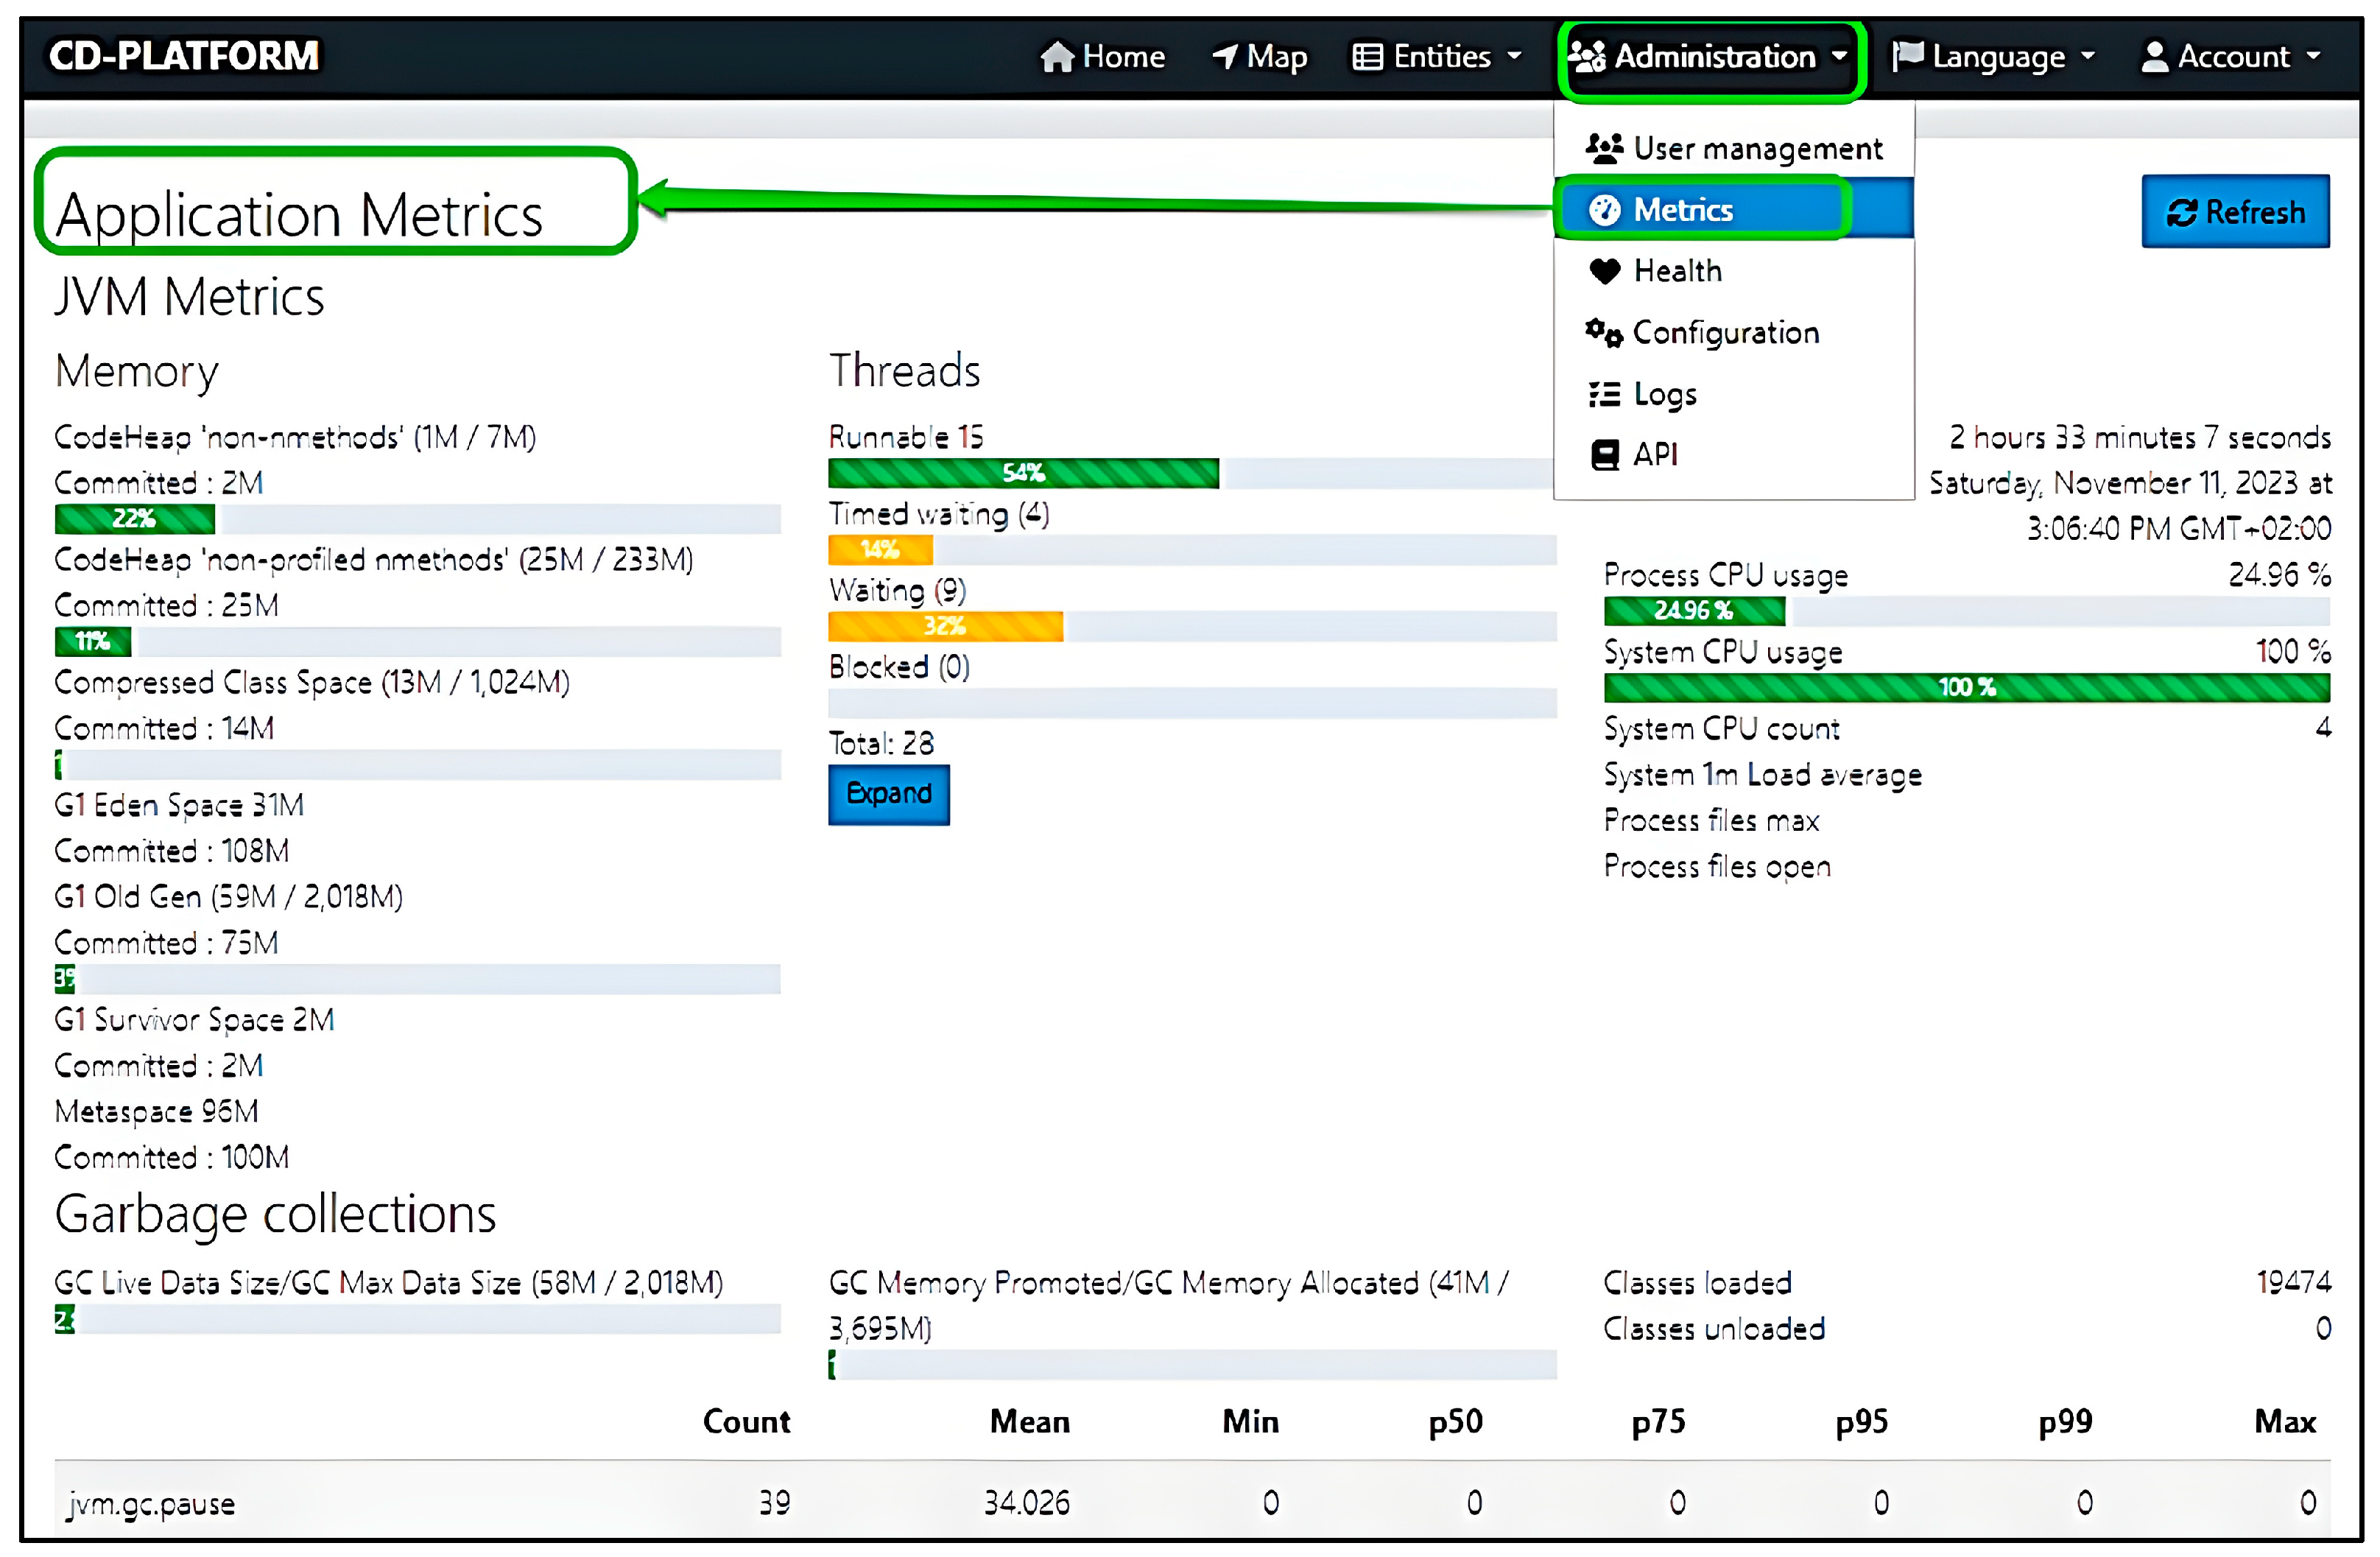Click the Language flag icon
2380x1557 pixels.
tap(1907, 55)
